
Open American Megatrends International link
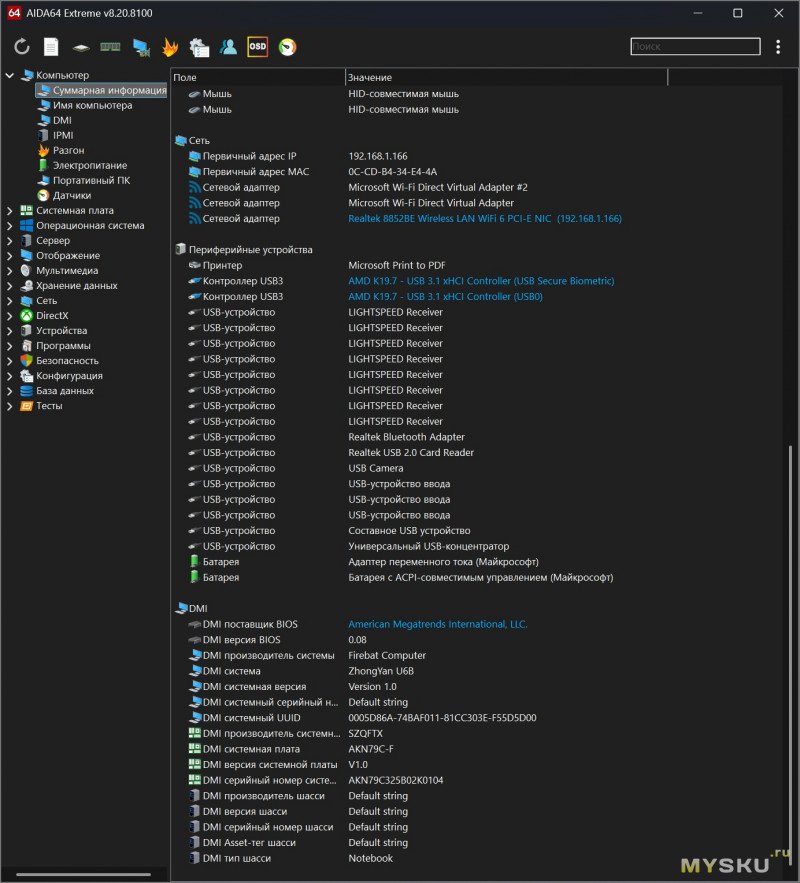(437, 624)
